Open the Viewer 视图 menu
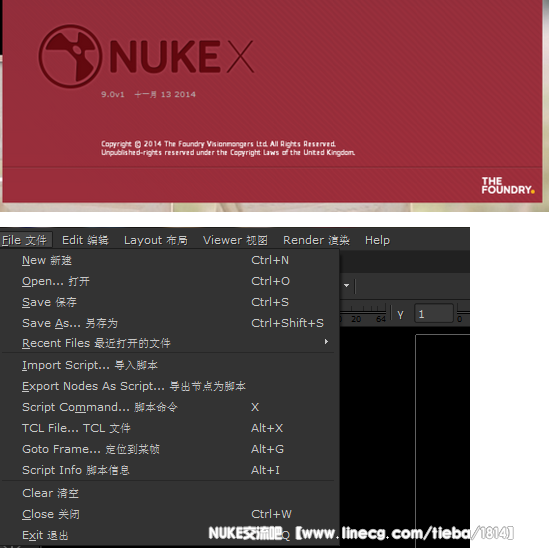The height and width of the screenshot is (550, 549). (235, 240)
